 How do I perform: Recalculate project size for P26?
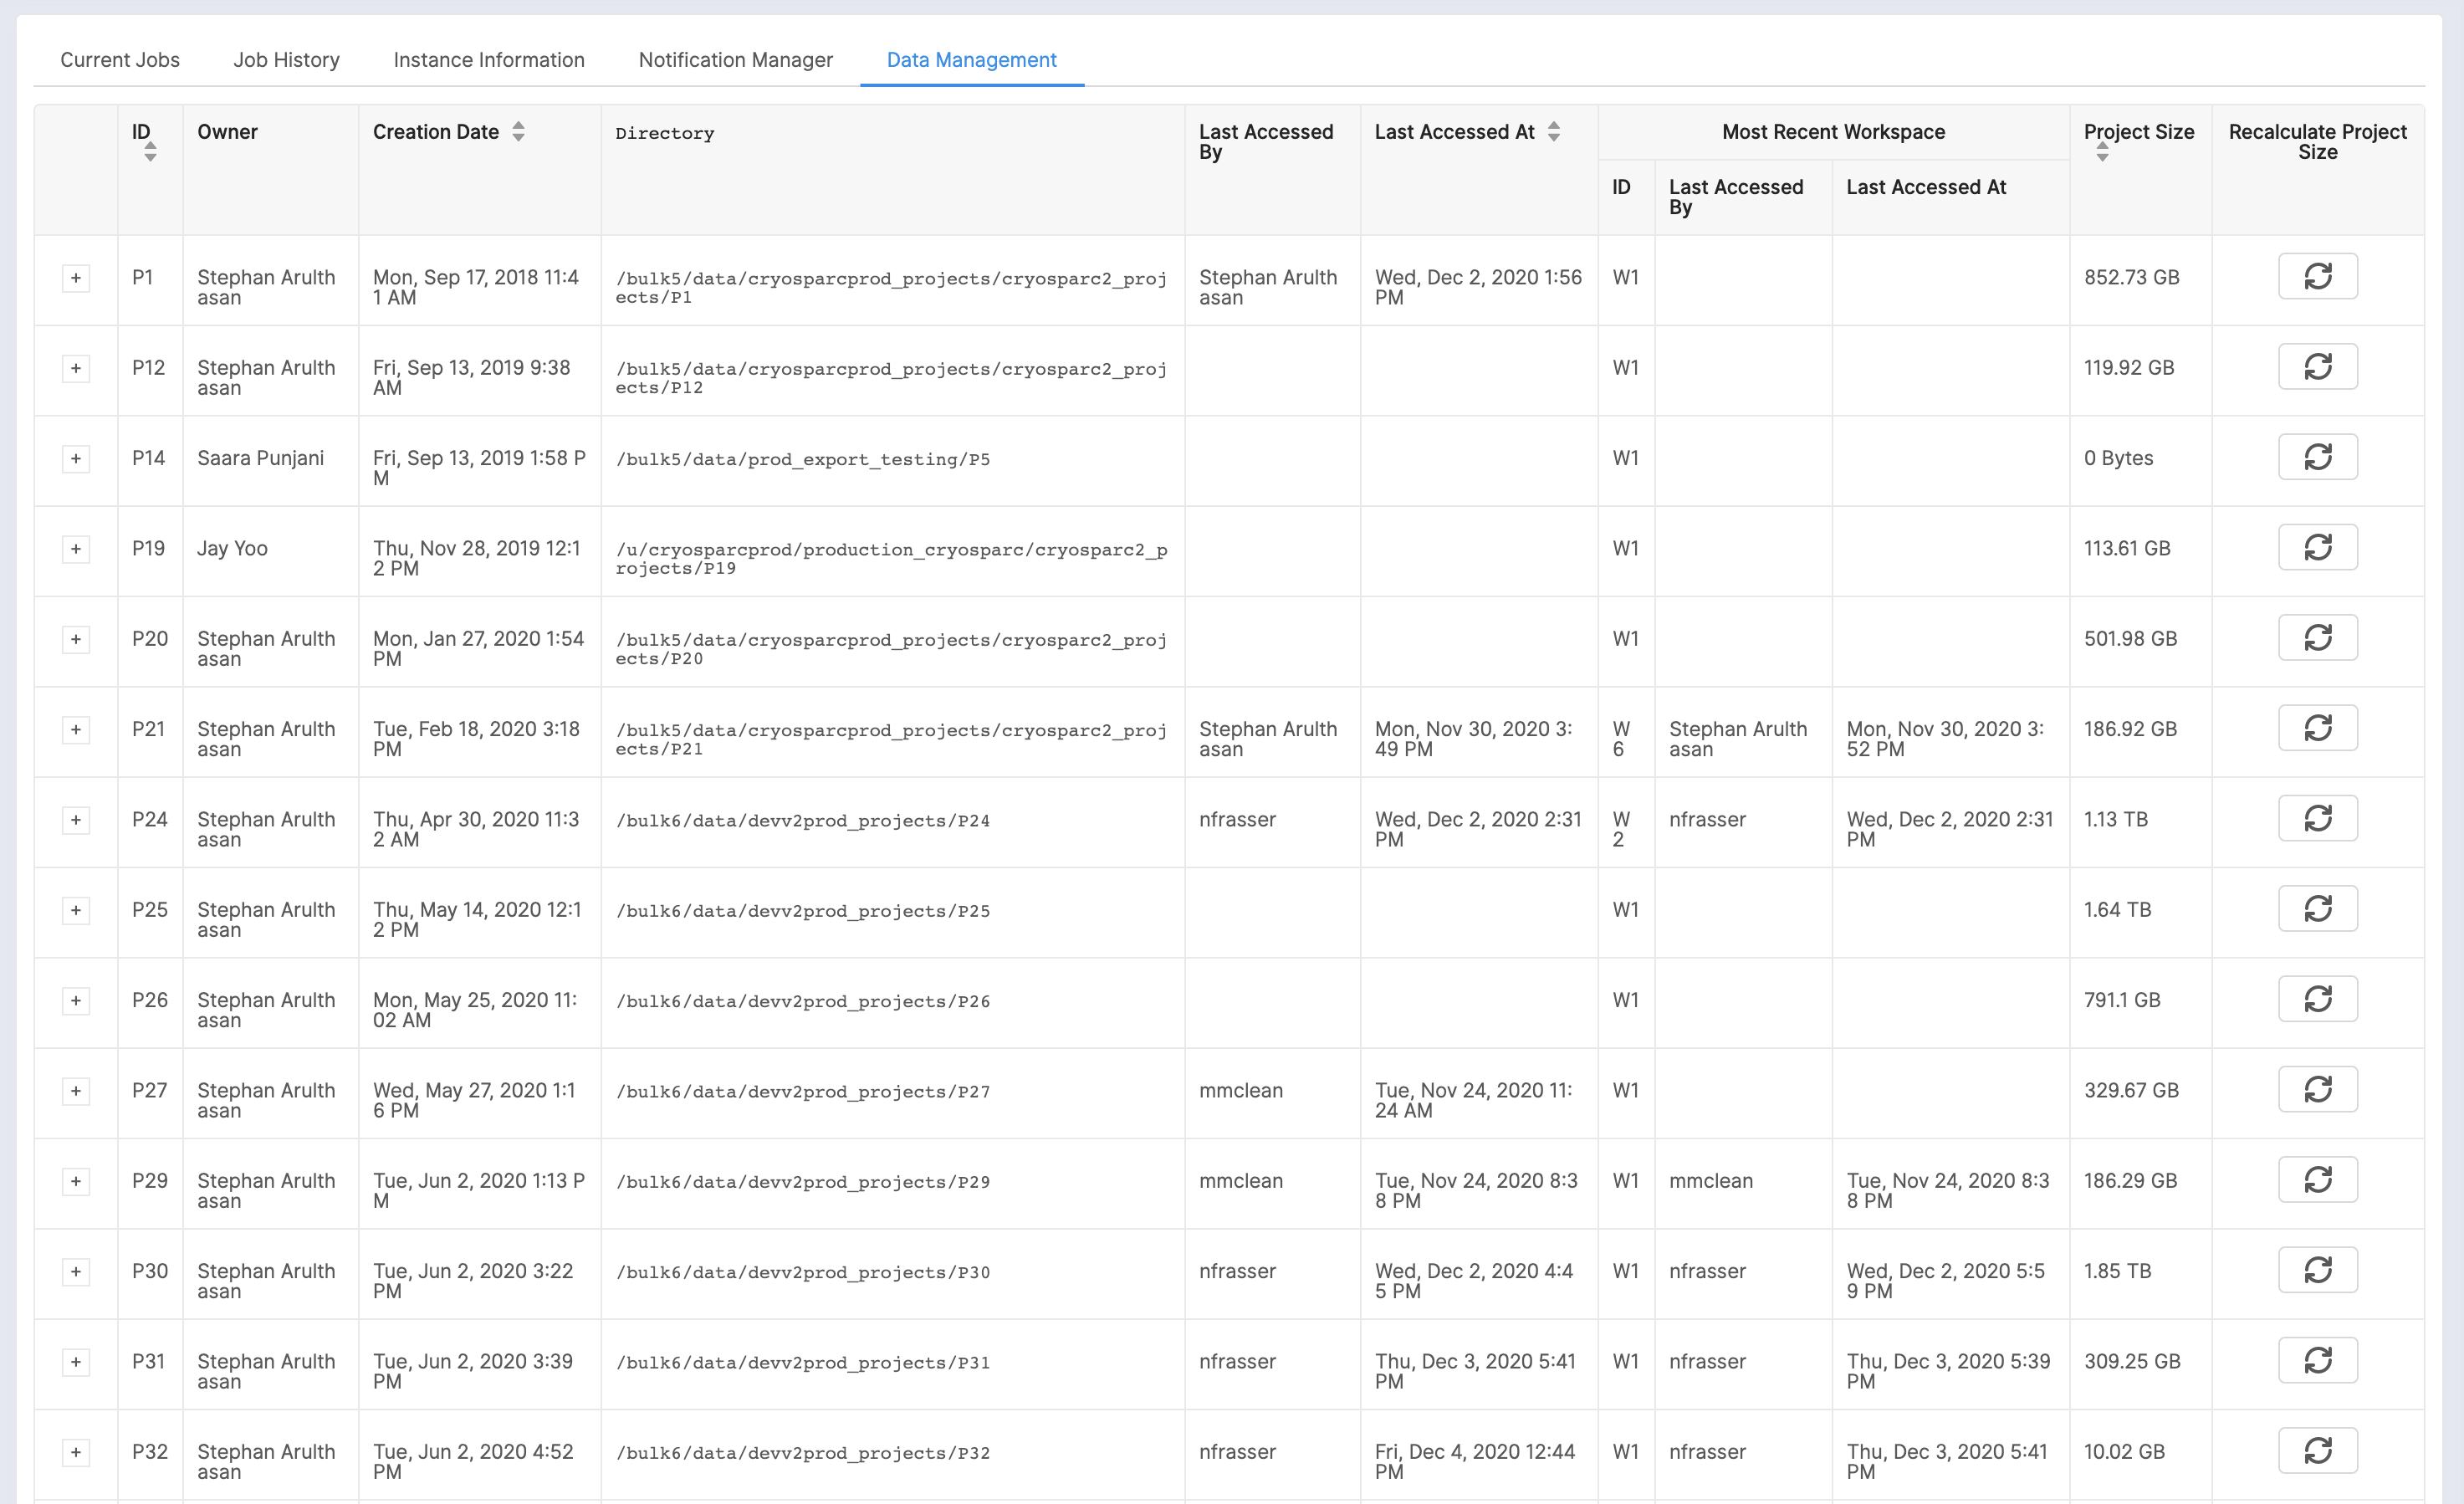[x=2317, y=999]
